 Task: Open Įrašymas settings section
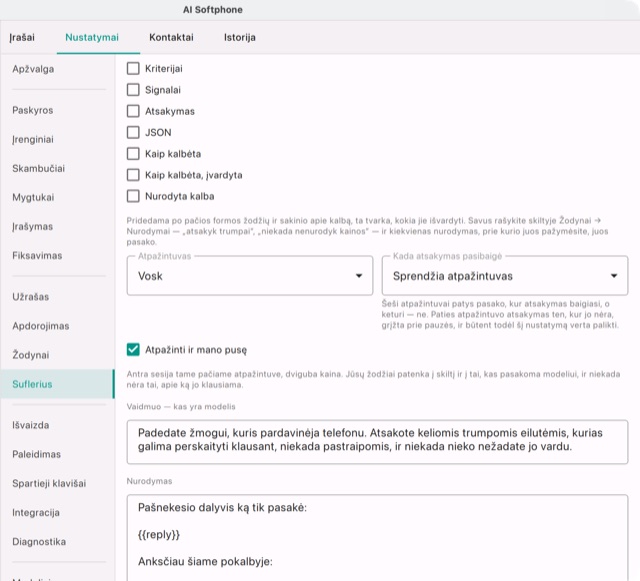pos(57,226)
